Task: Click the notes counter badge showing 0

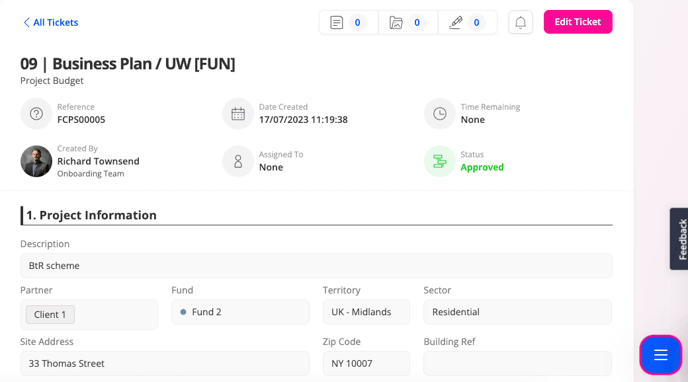Action: [358, 22]
